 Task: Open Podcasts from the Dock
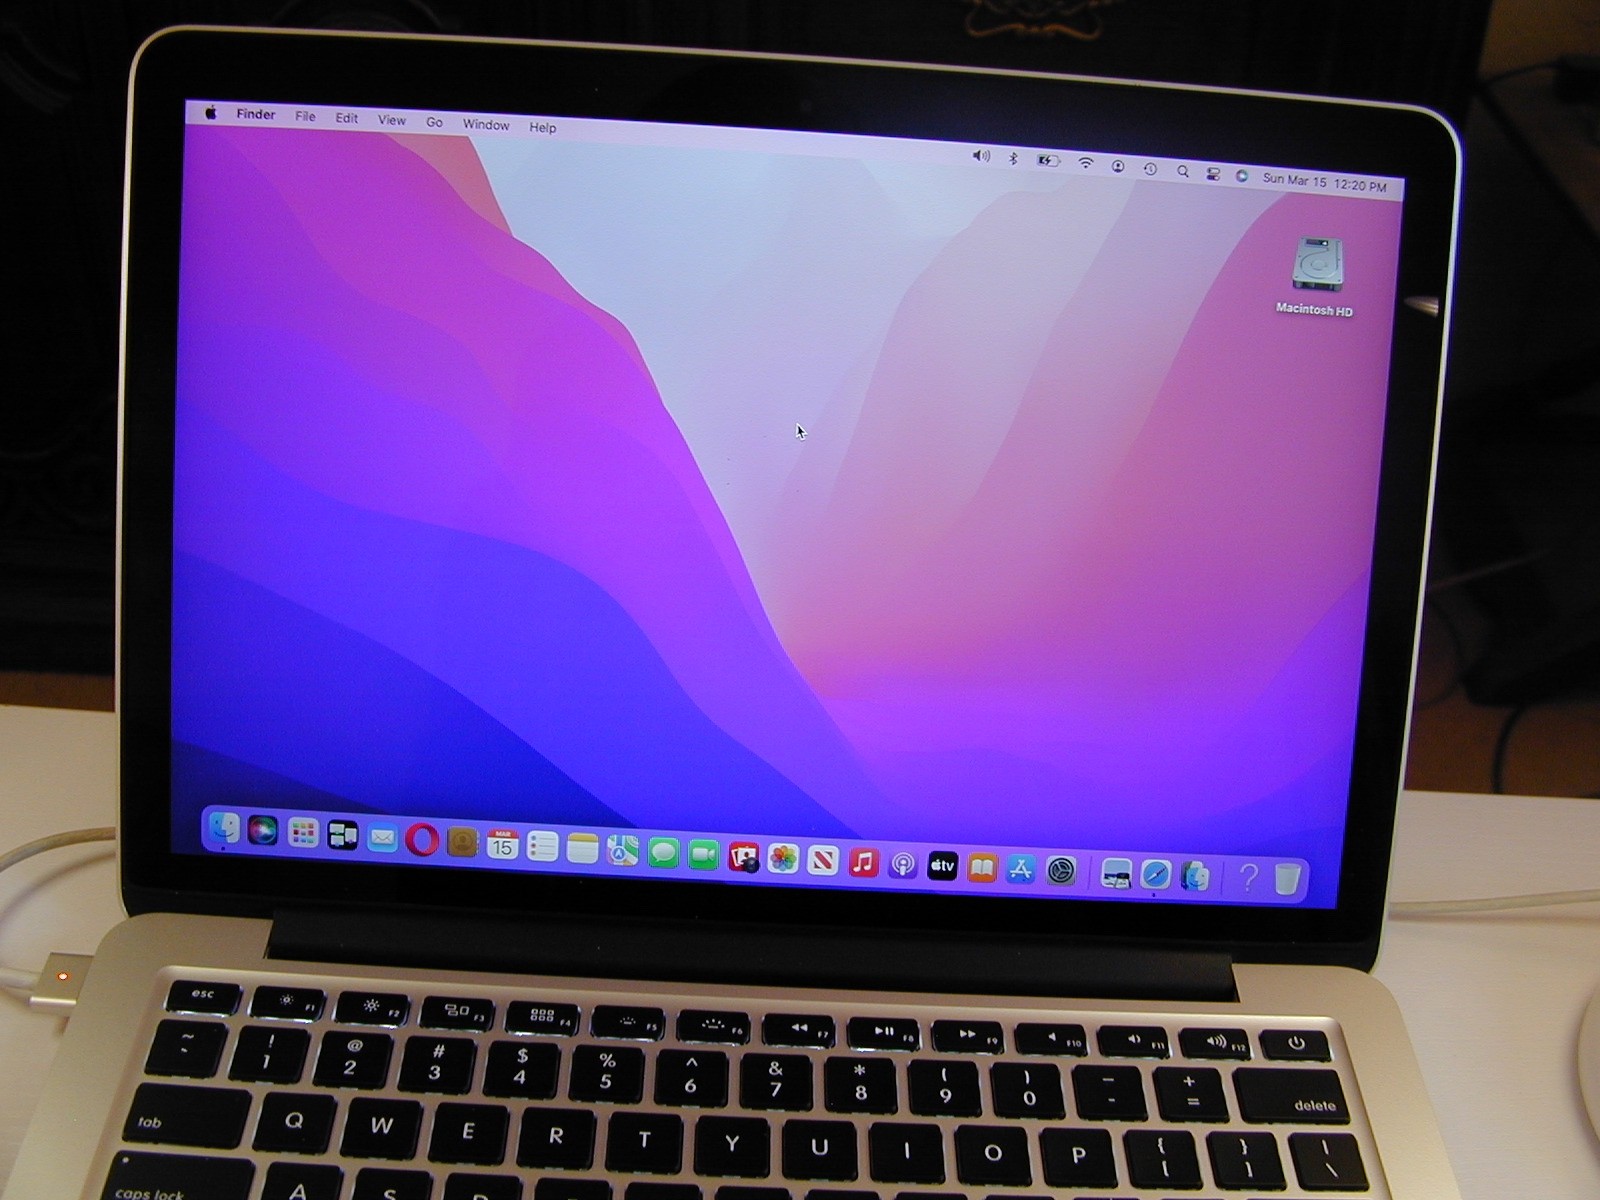tap(903, 865)
